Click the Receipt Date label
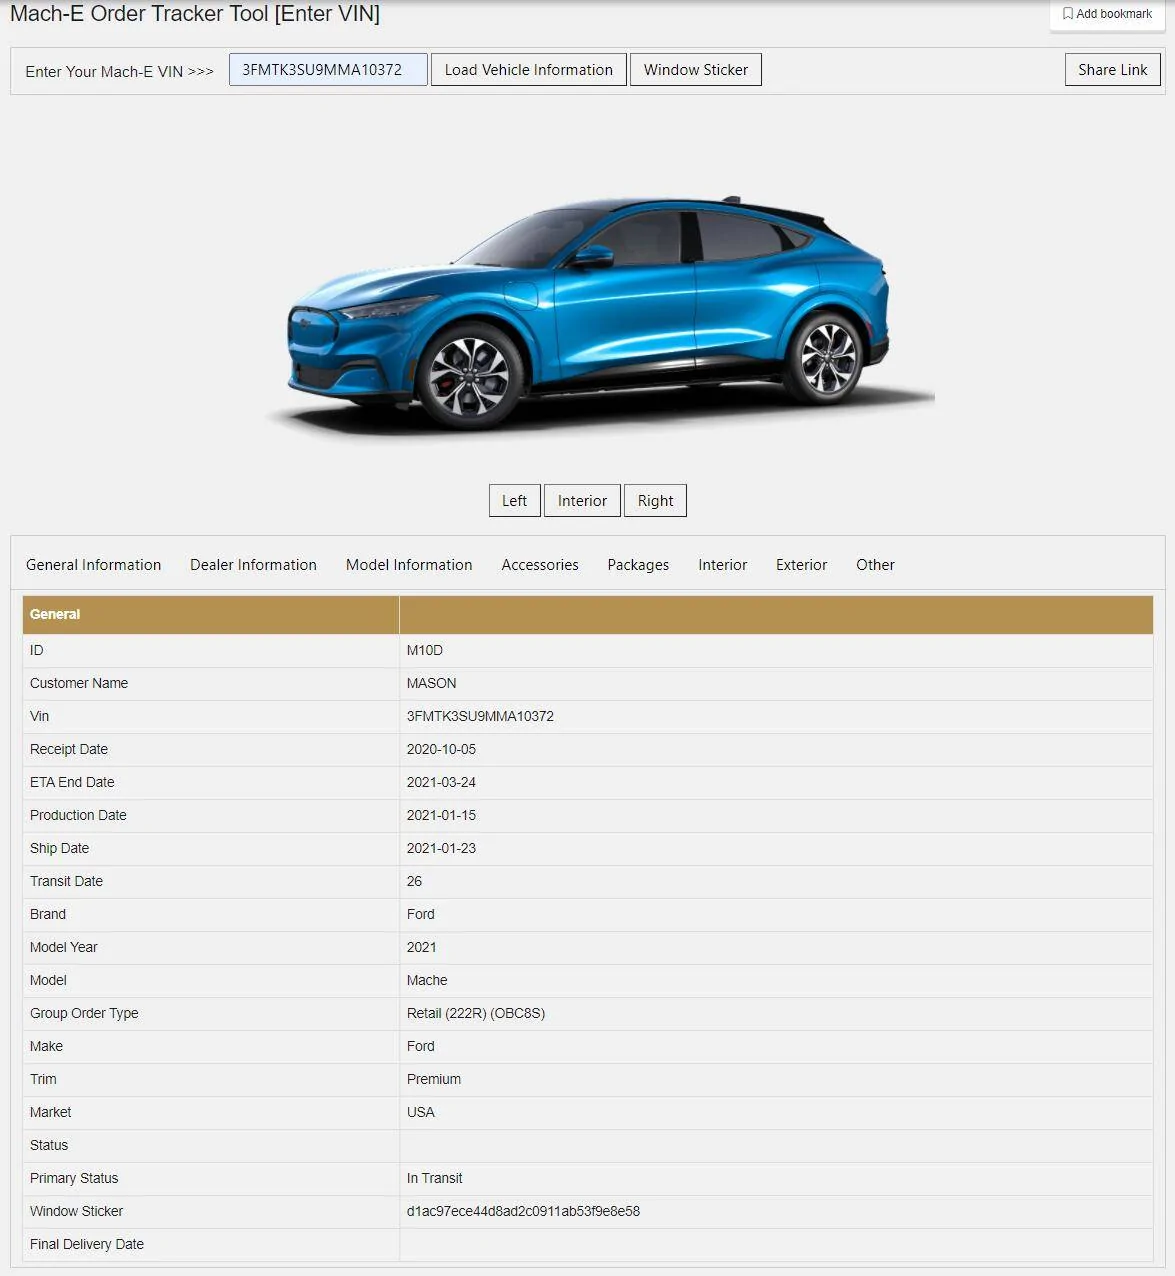 (69, 749)
